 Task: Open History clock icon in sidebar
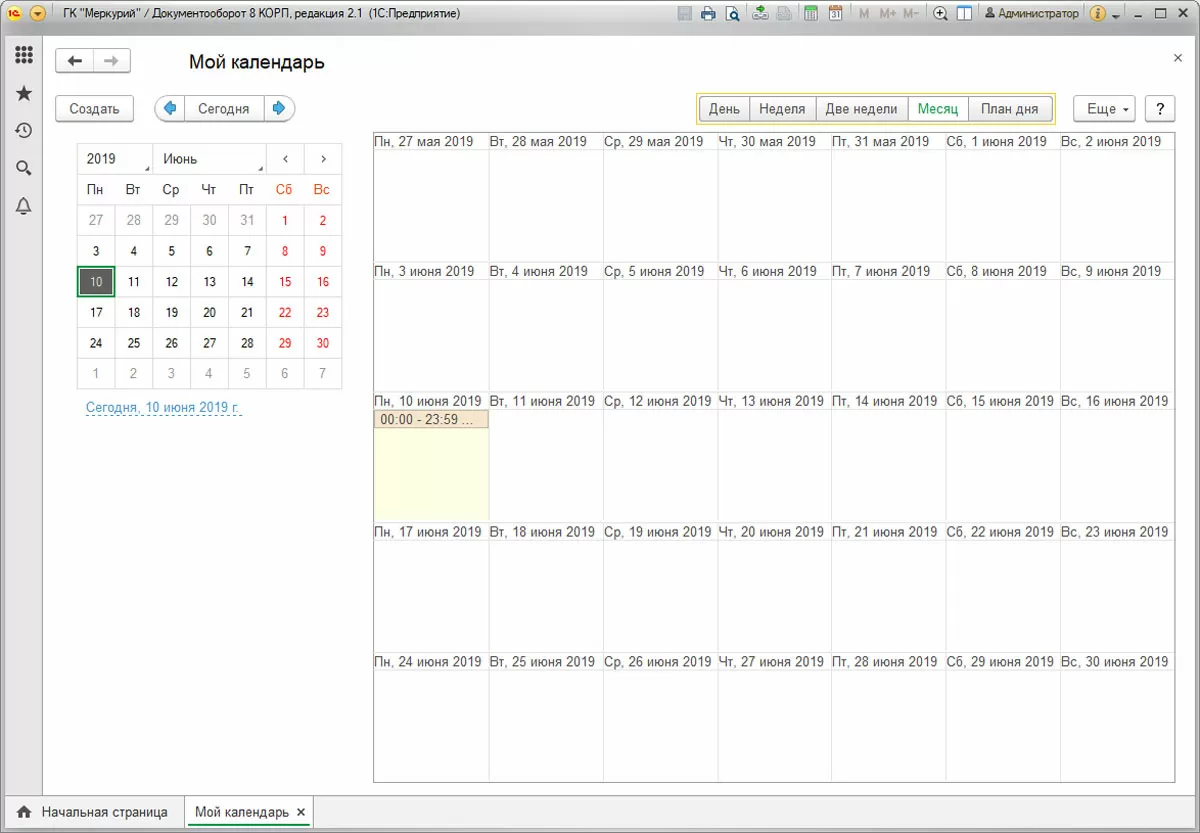click(x=23, y=130)
